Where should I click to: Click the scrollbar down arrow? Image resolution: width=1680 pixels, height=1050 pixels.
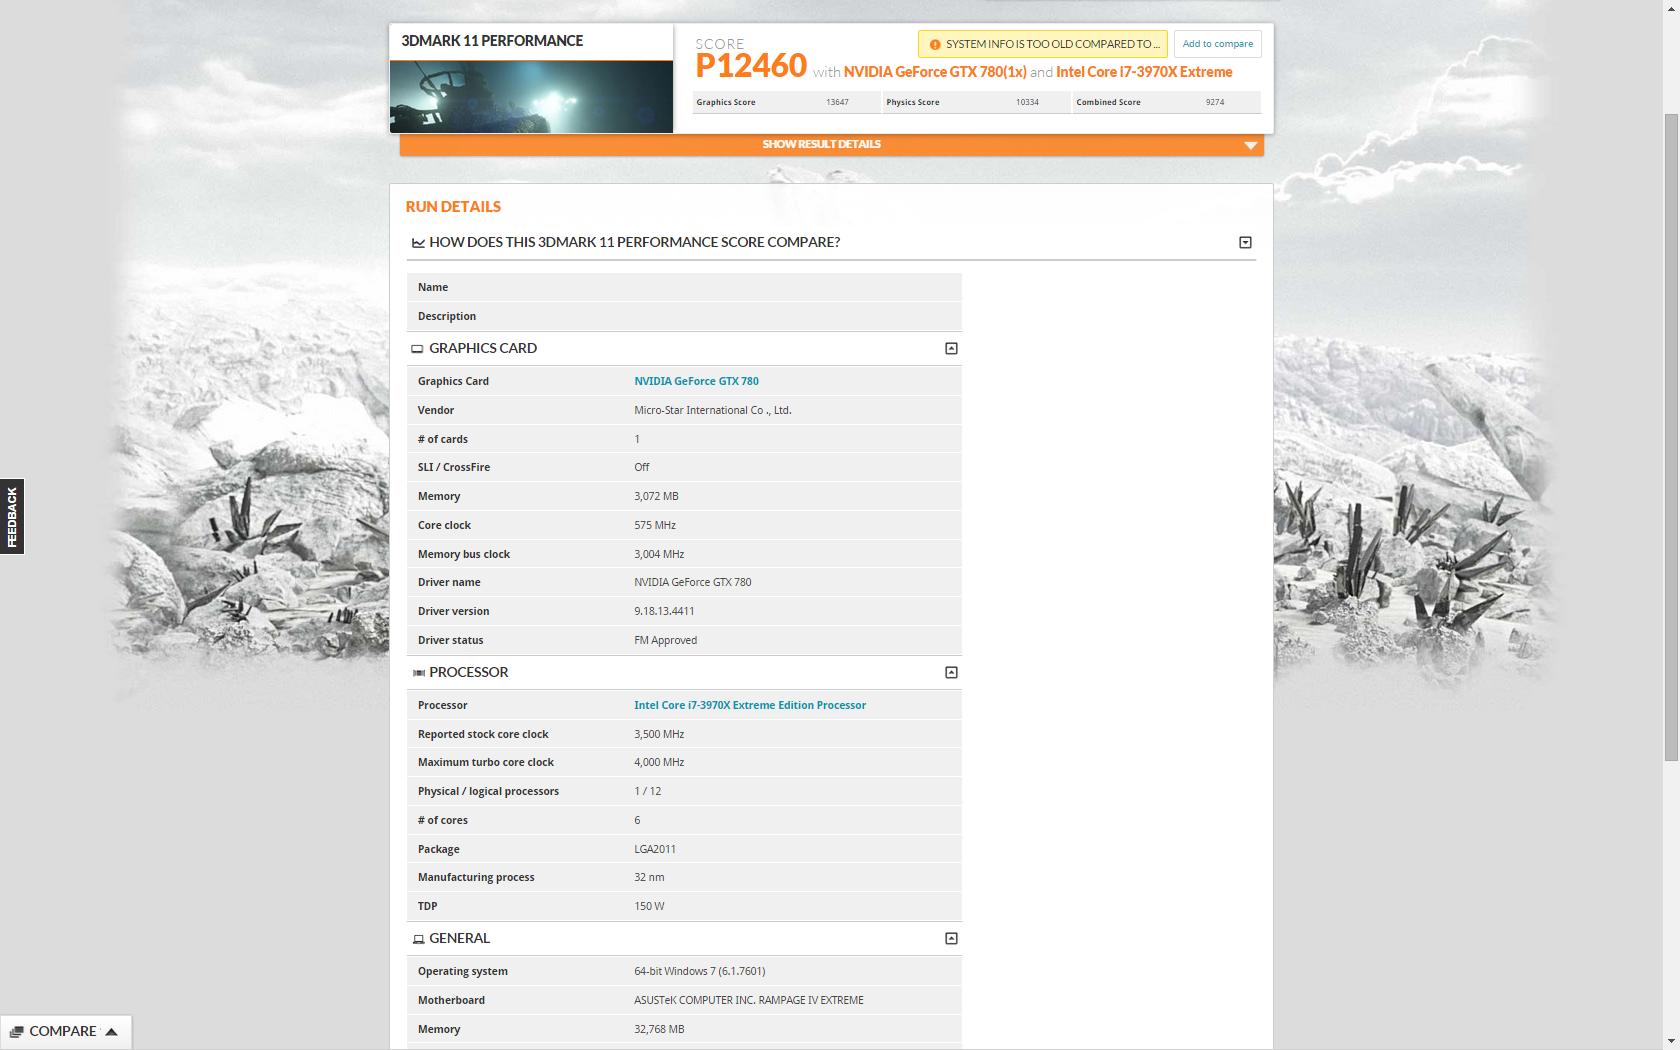[1671, 1042]
